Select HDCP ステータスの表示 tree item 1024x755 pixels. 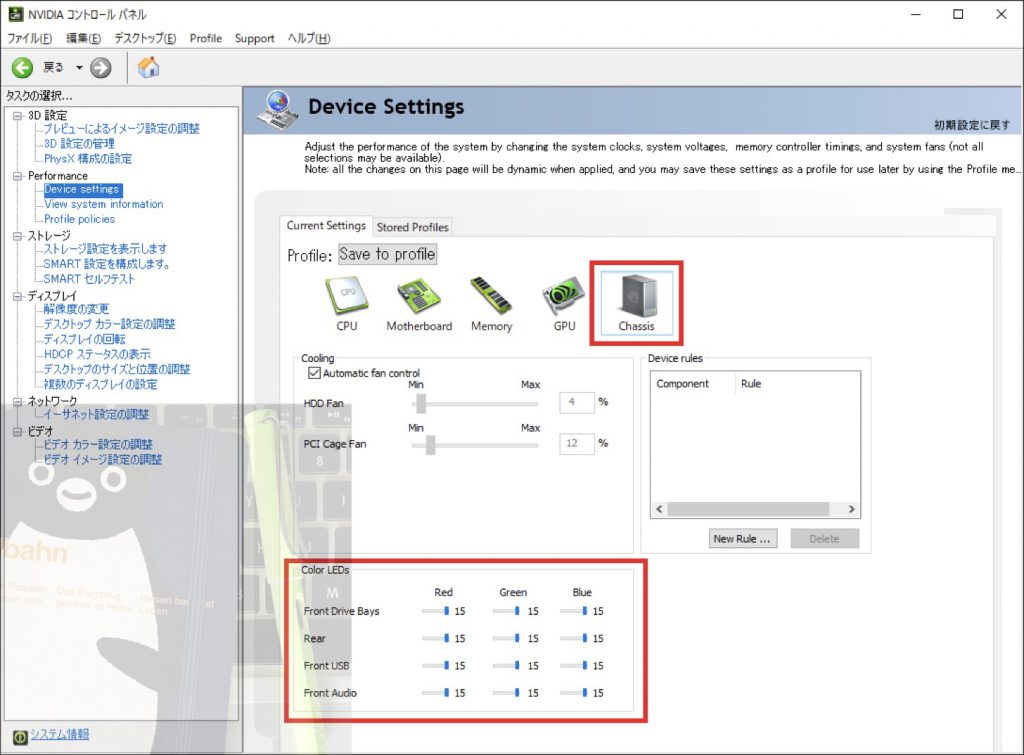coord(97,354)
